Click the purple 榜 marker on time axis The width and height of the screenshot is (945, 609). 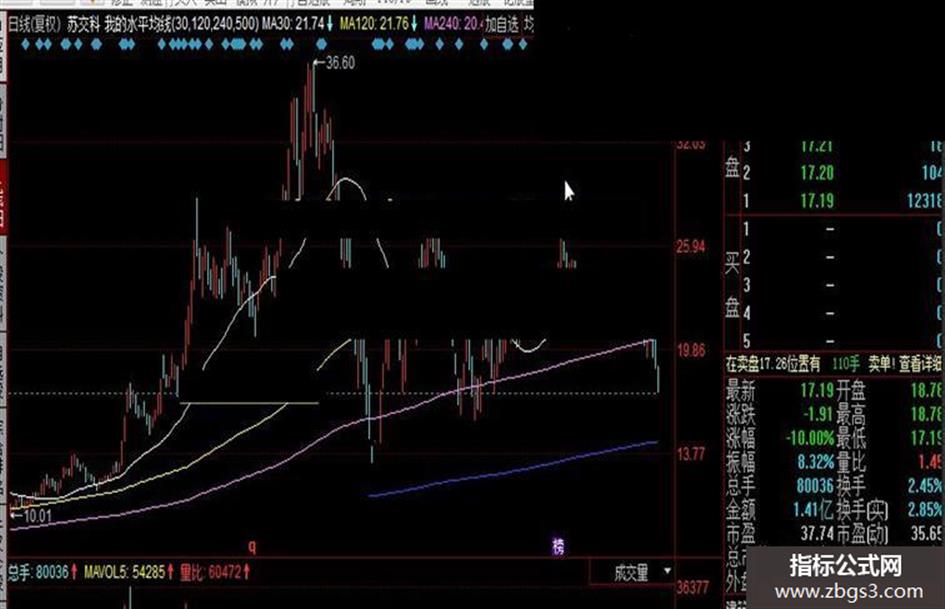tap(559, 546)
